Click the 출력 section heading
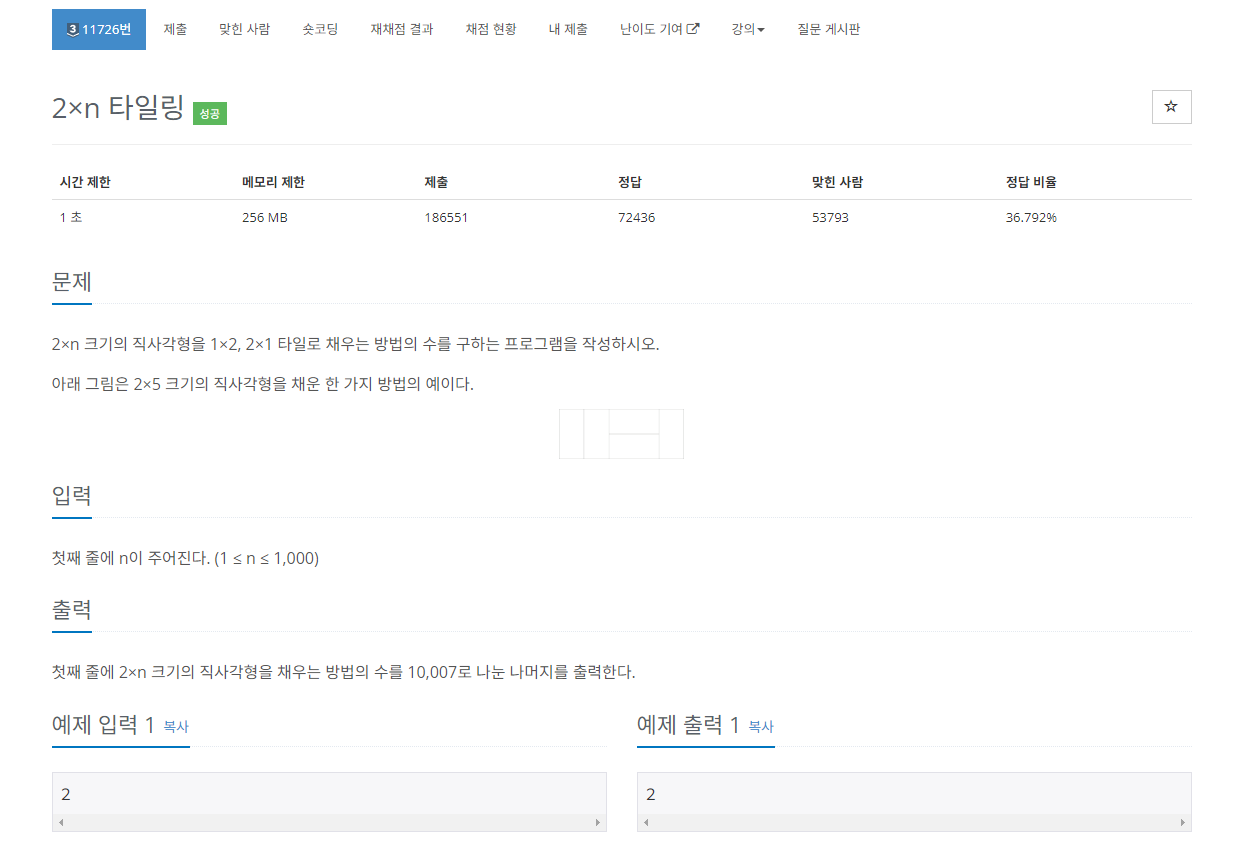 72,609
